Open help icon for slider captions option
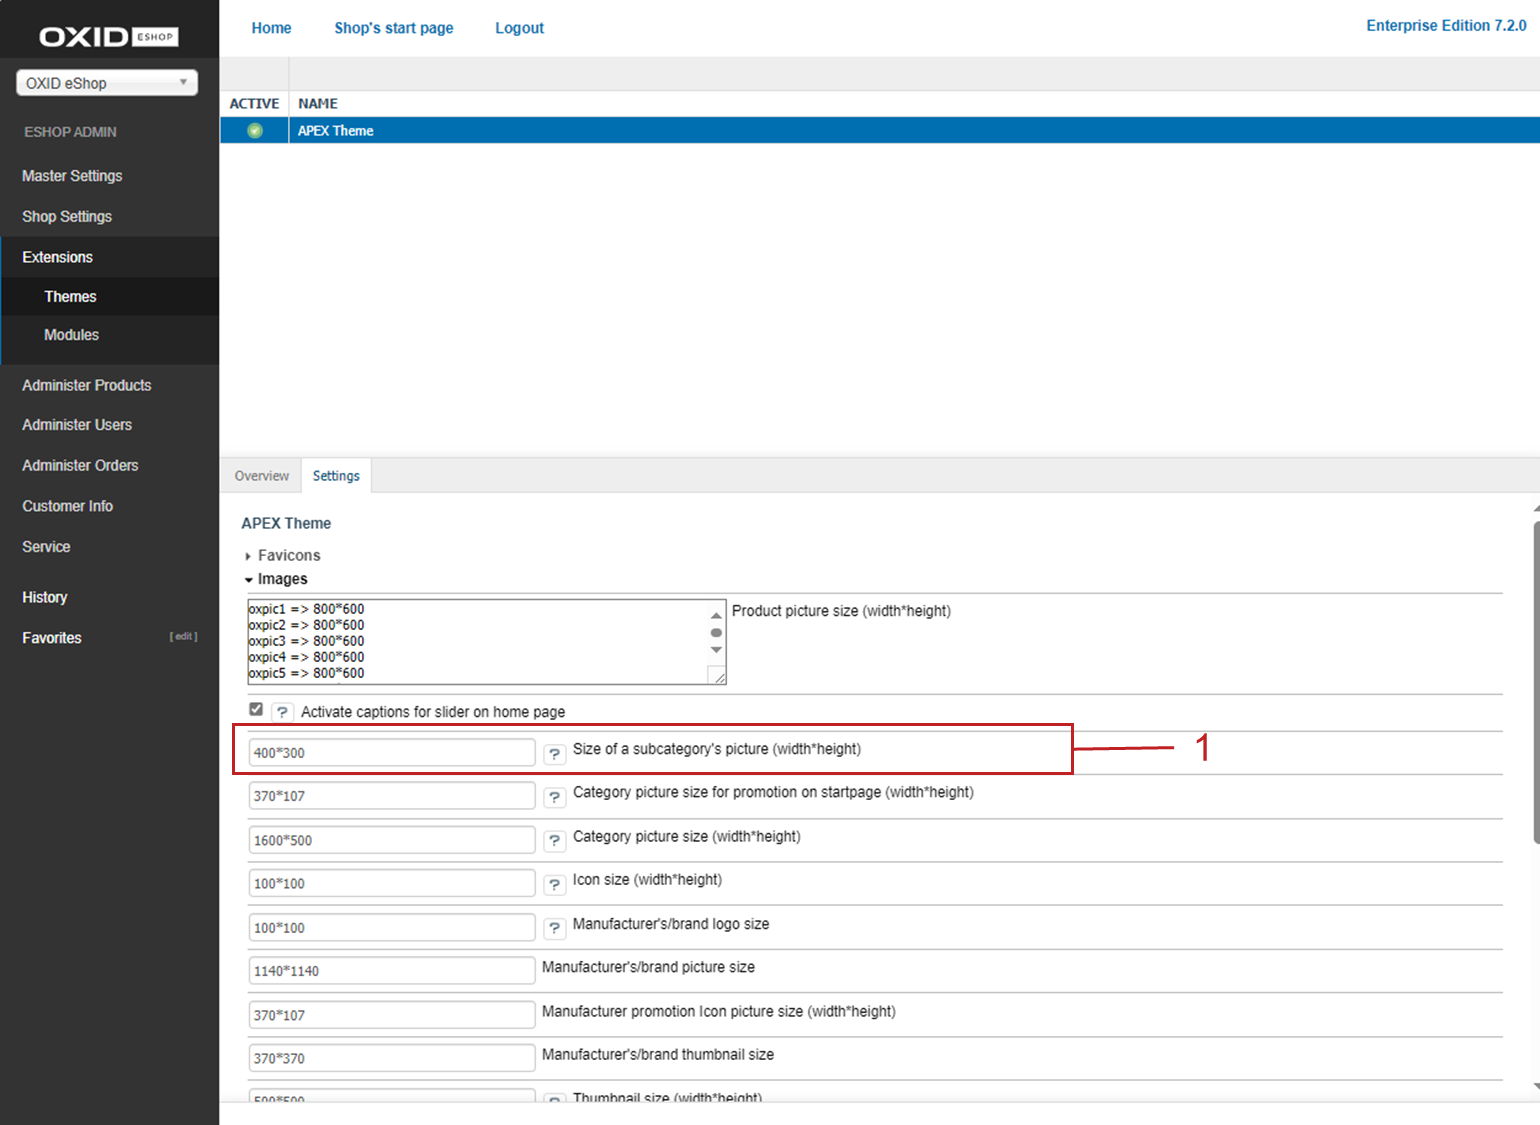 tap(282, 712)
